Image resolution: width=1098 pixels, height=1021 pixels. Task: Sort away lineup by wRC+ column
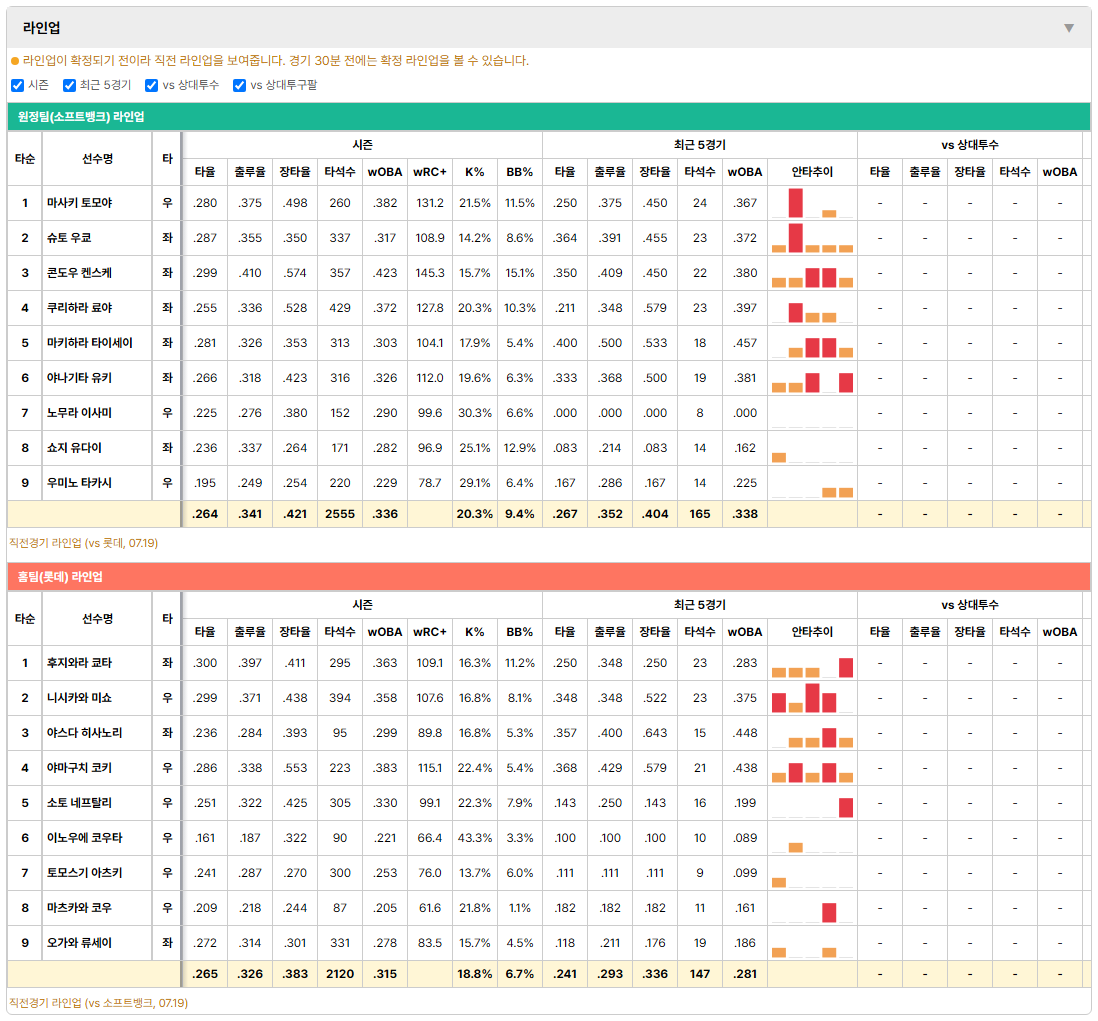click(x=429, y=172)
